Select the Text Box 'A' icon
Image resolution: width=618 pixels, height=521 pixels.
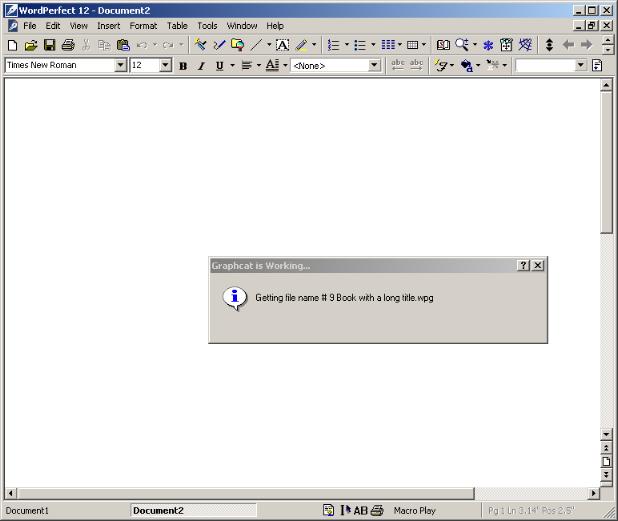[282, 45]
